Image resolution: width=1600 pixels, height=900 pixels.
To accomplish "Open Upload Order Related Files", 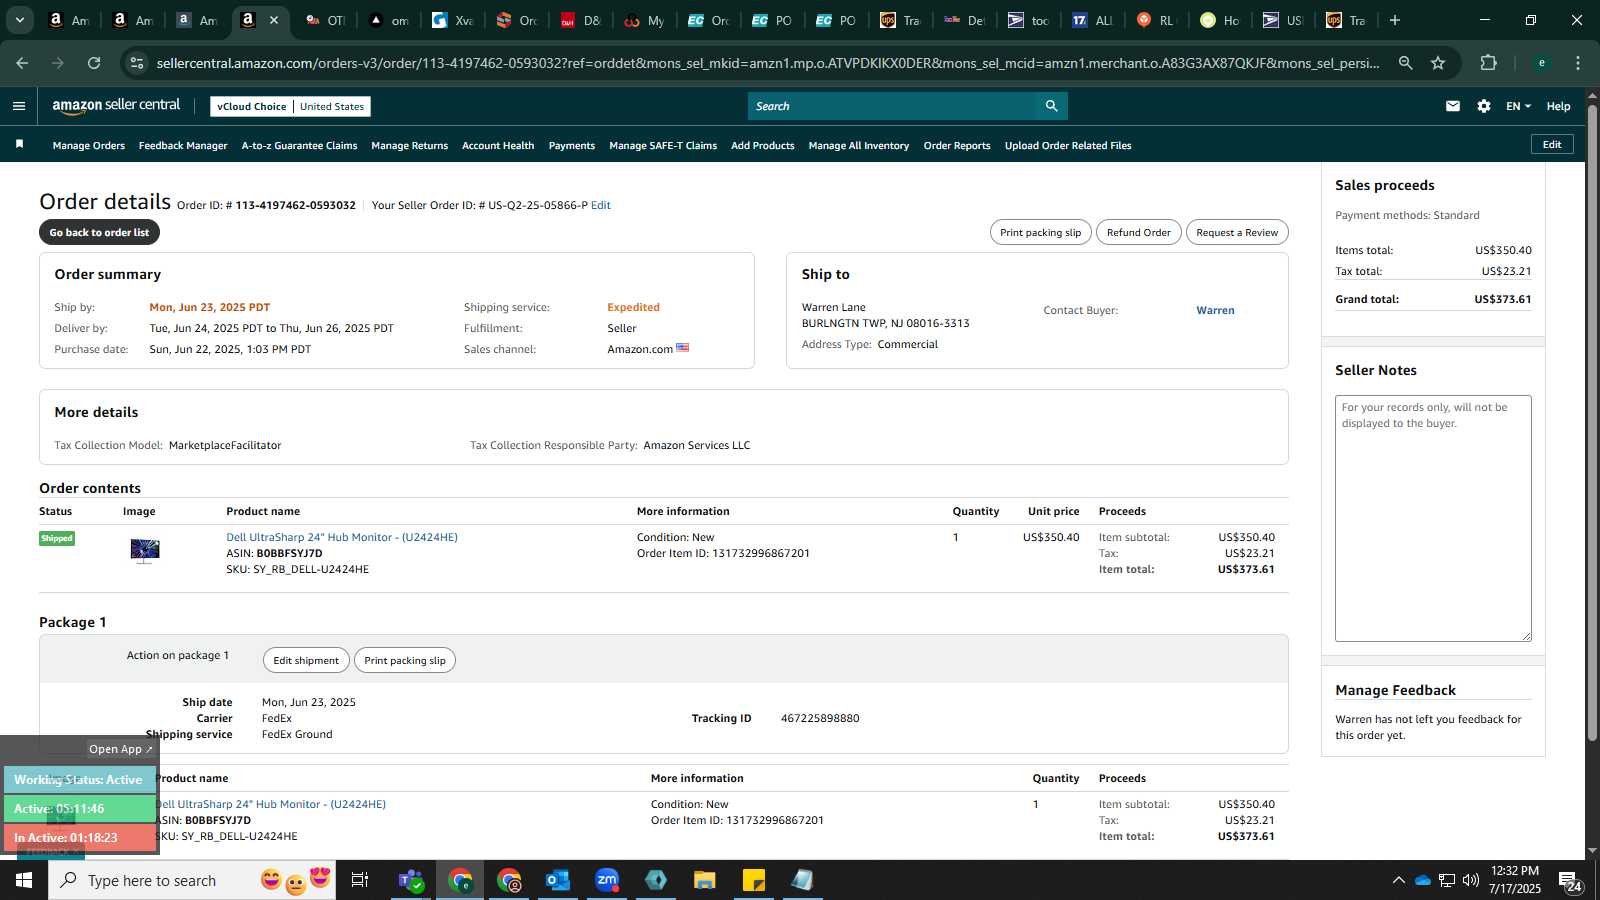I will (x=1068, y=145).
